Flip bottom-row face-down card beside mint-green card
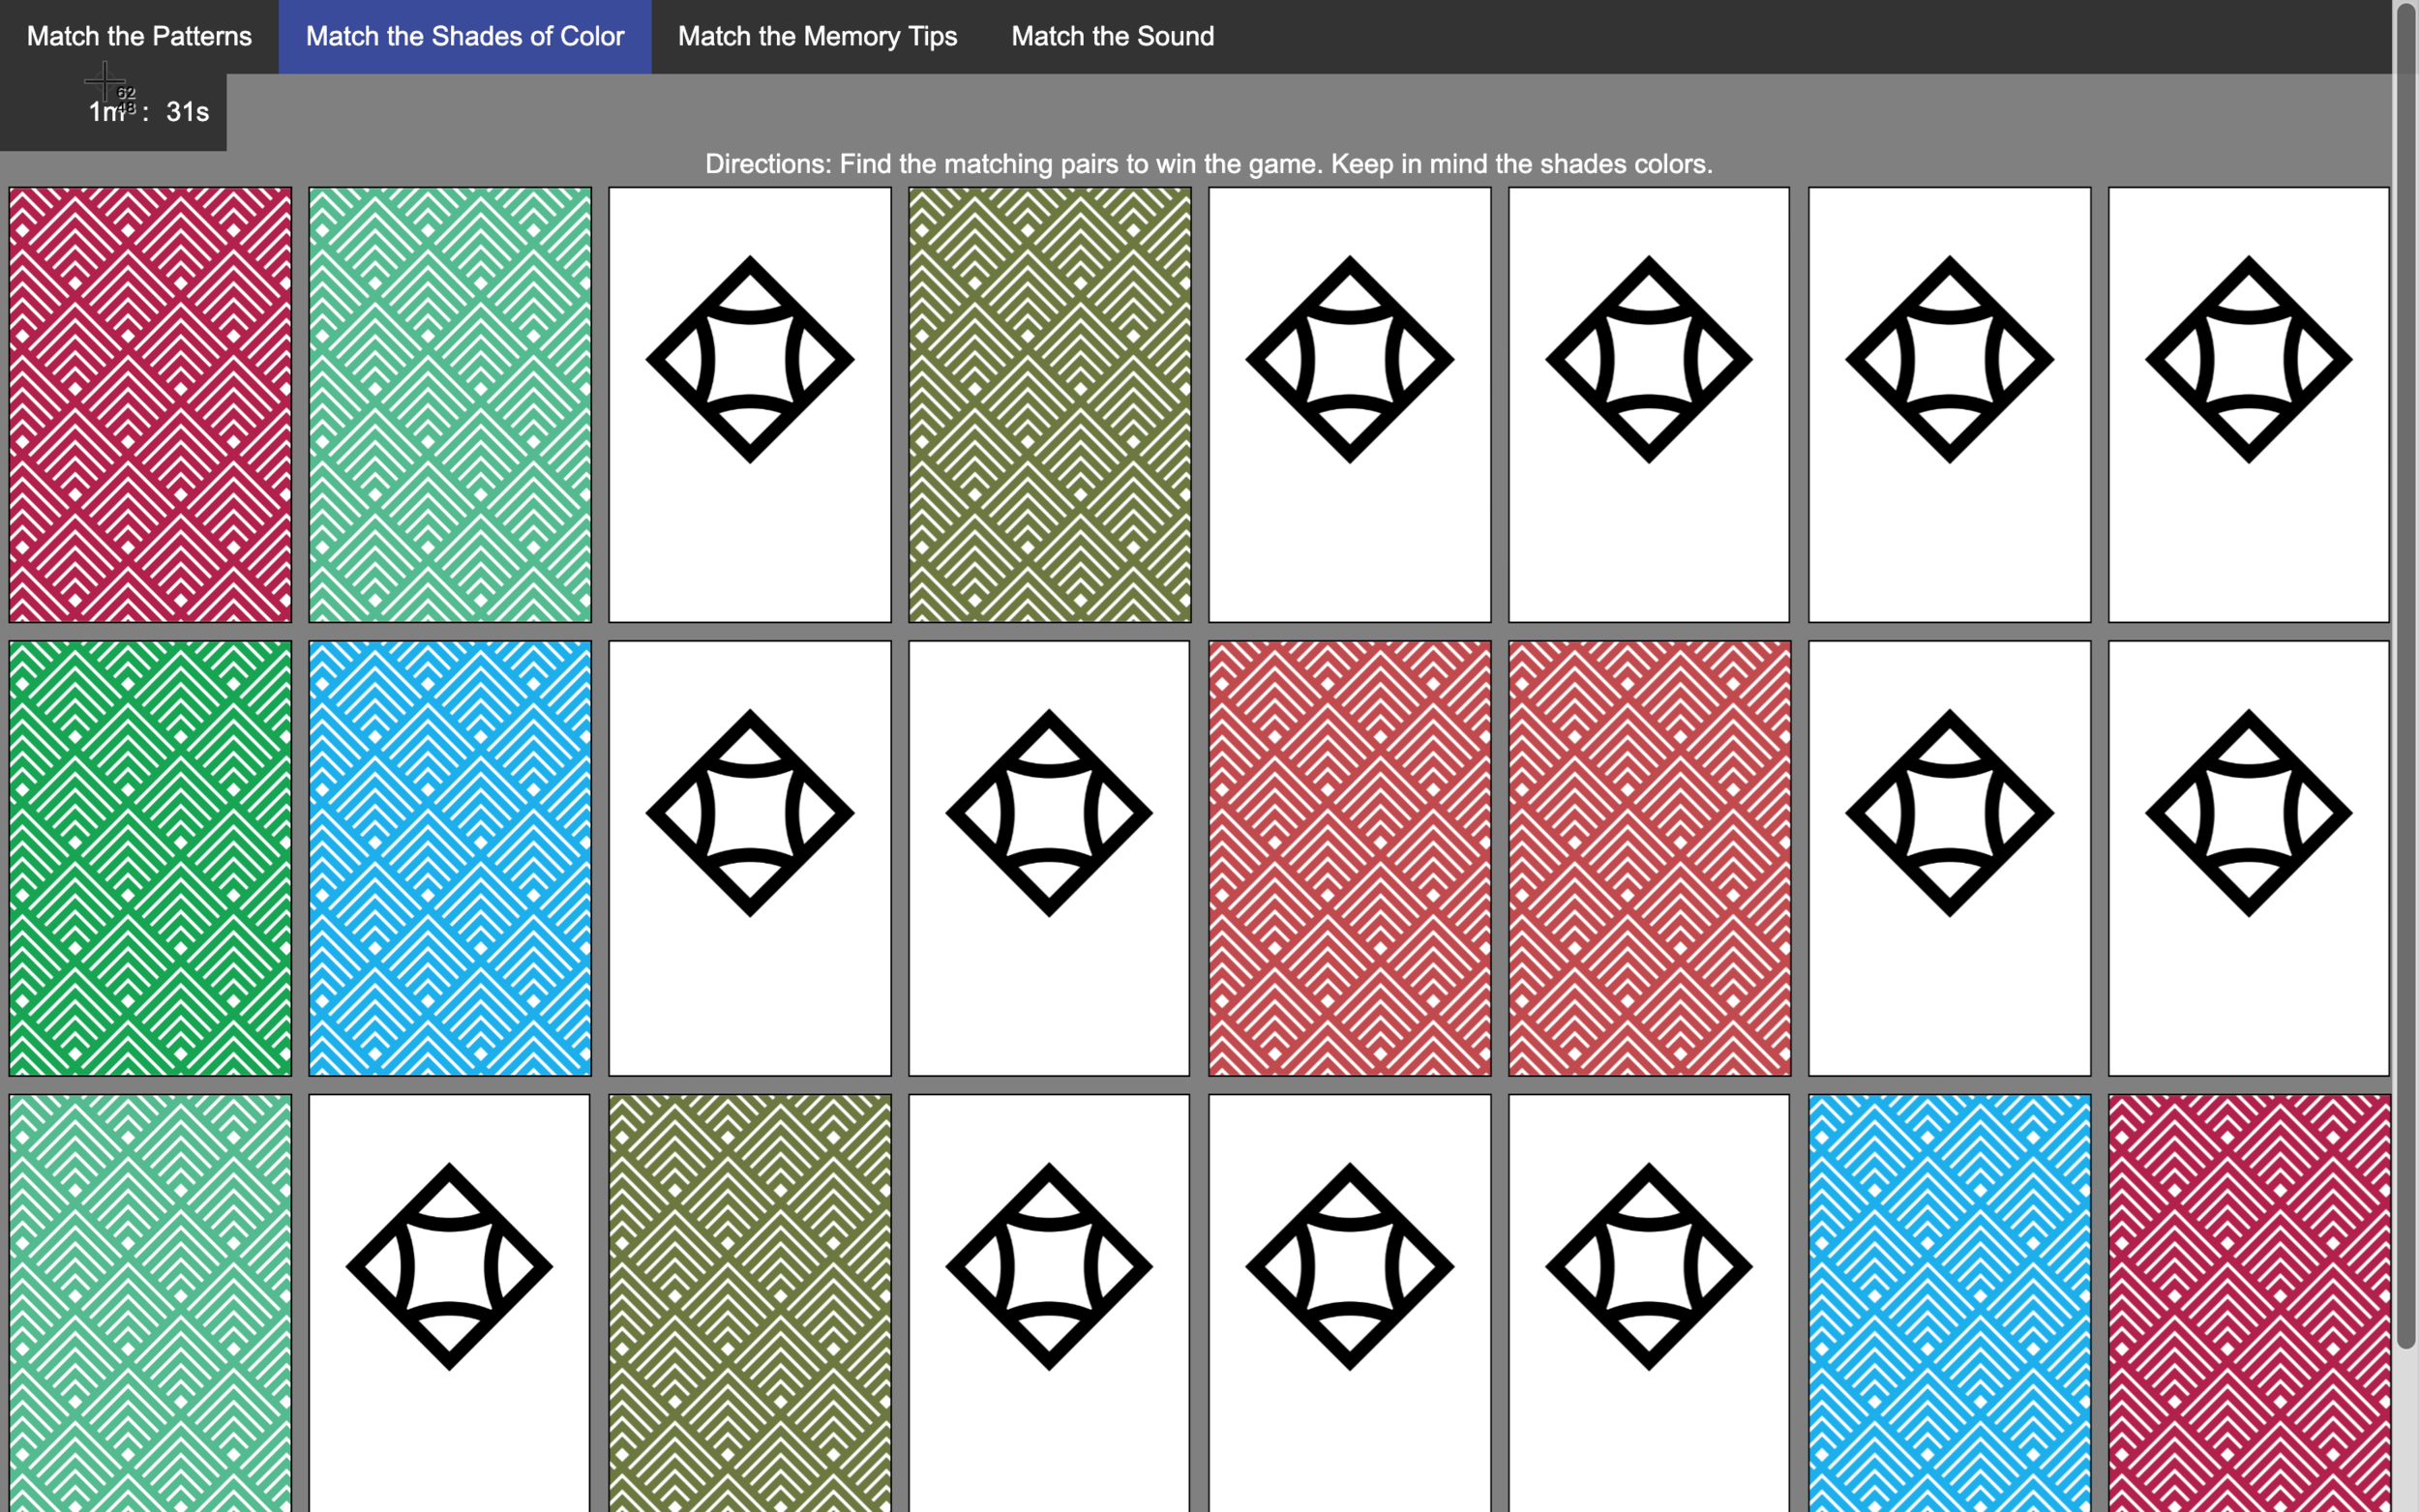This screenshot has height=1512, width=2419. point(449,1300)
